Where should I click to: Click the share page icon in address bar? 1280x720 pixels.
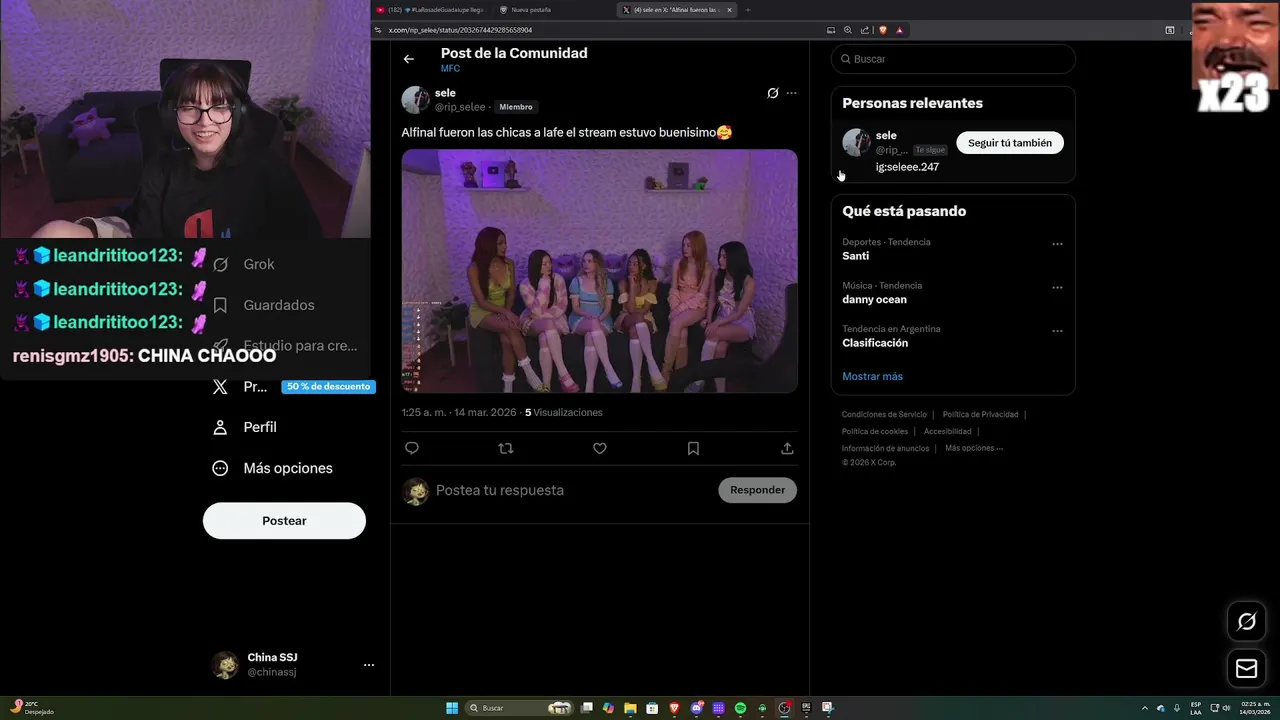(865, 30)
